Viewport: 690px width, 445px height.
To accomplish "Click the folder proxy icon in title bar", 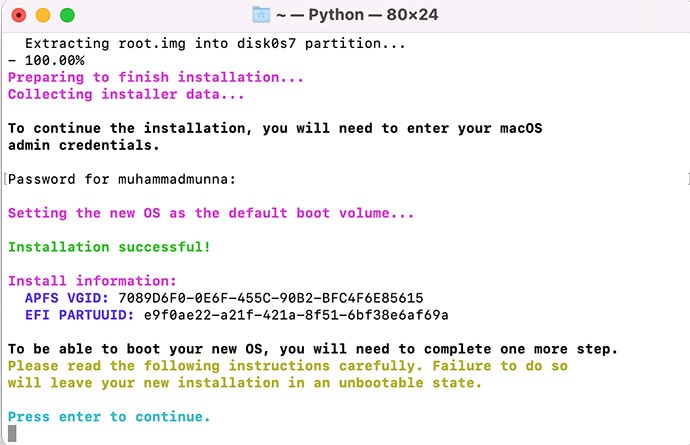I will pos(261,15).
